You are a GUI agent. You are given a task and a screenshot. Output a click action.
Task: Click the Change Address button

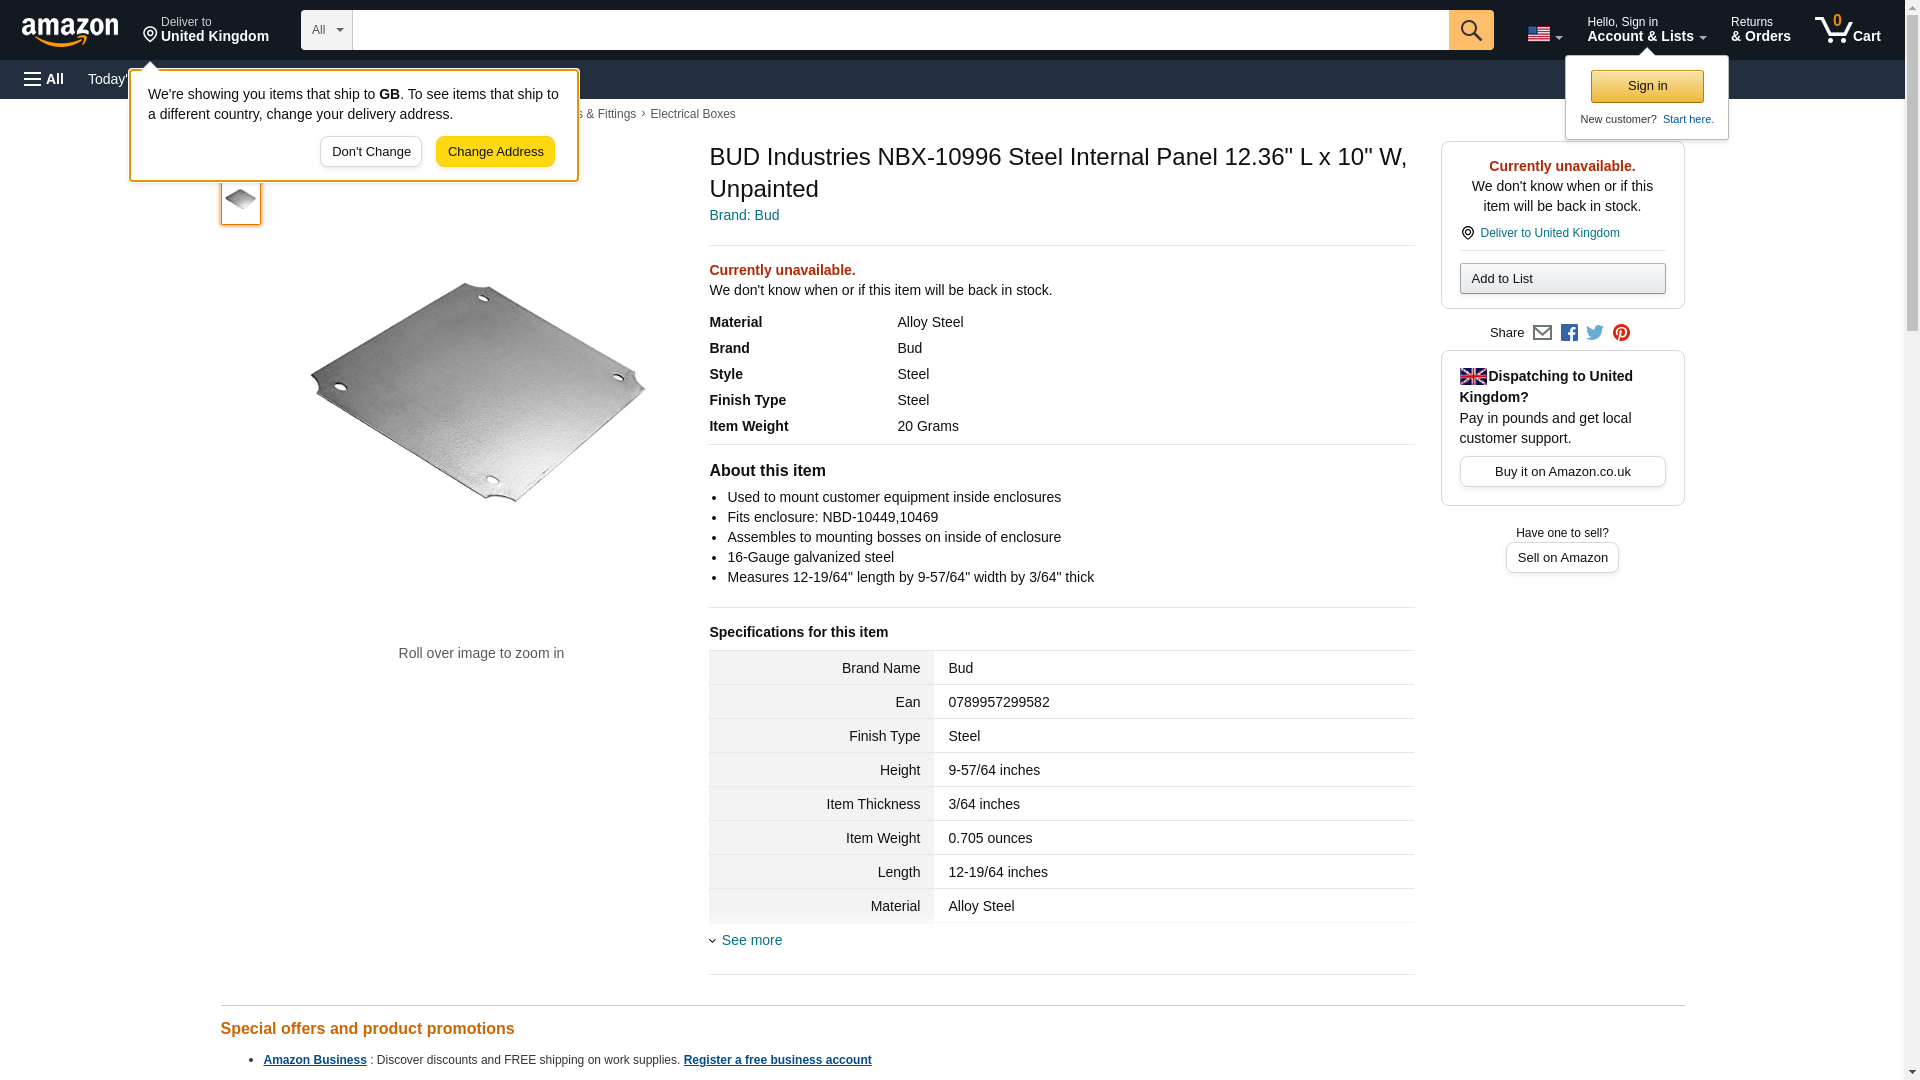pos(495,152)
